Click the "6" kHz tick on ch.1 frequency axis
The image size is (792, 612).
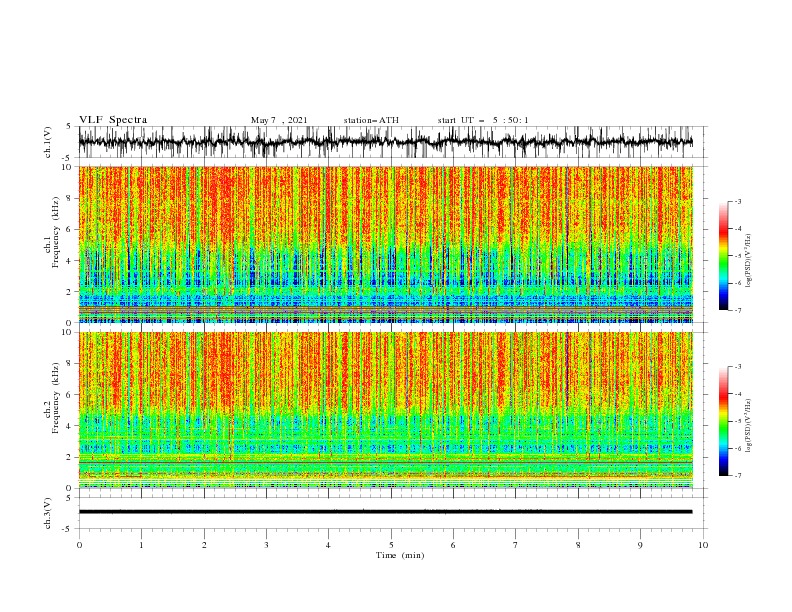tap(70, 229)
